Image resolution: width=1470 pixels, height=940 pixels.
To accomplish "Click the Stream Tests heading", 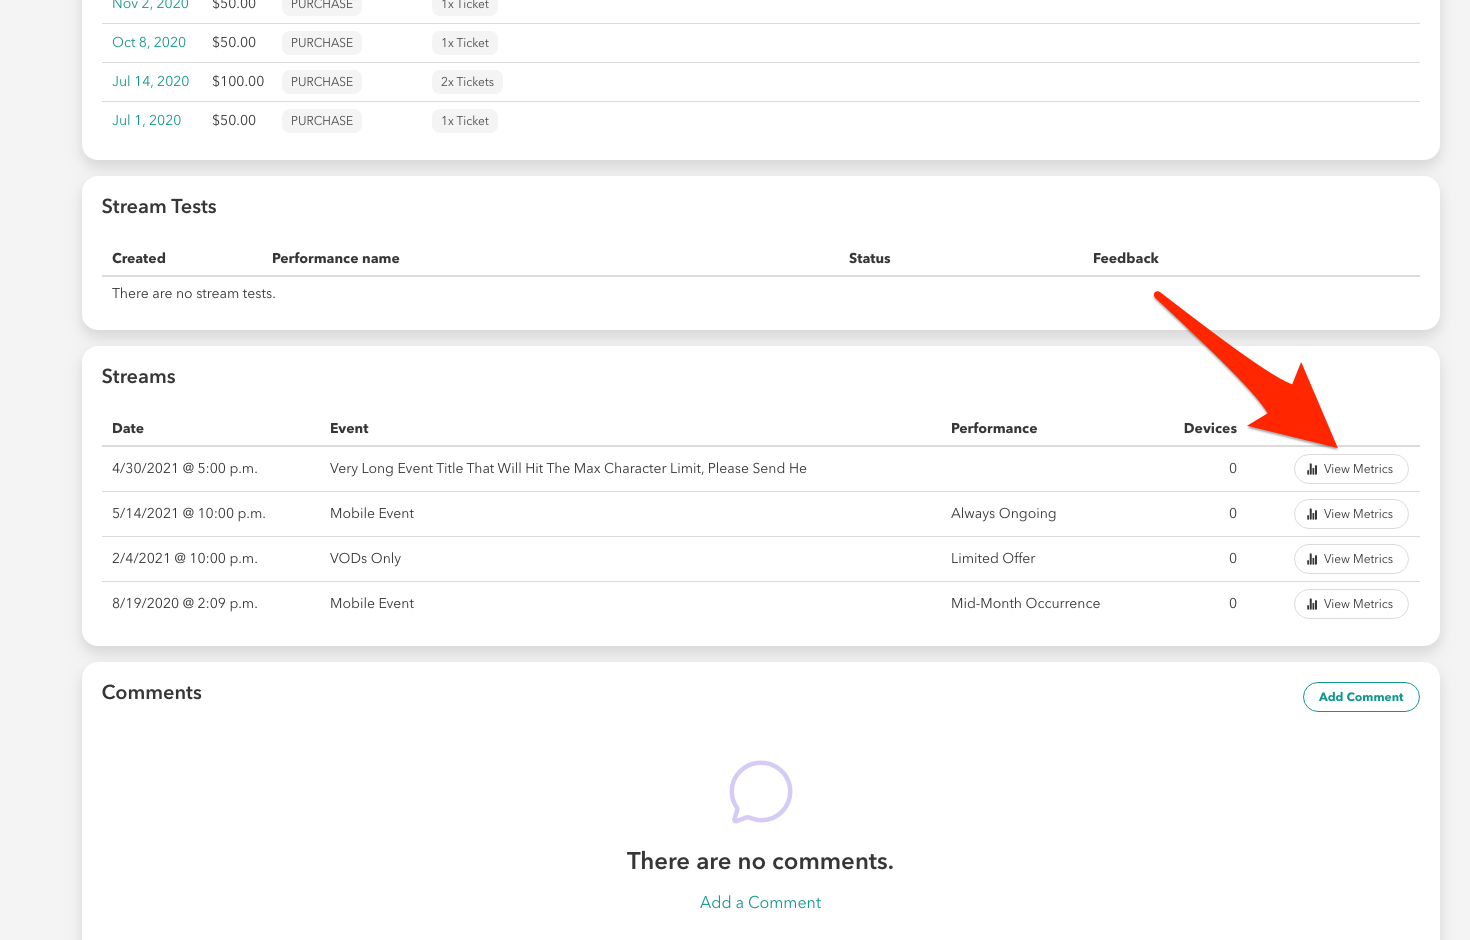I will (x=159, y=206).
